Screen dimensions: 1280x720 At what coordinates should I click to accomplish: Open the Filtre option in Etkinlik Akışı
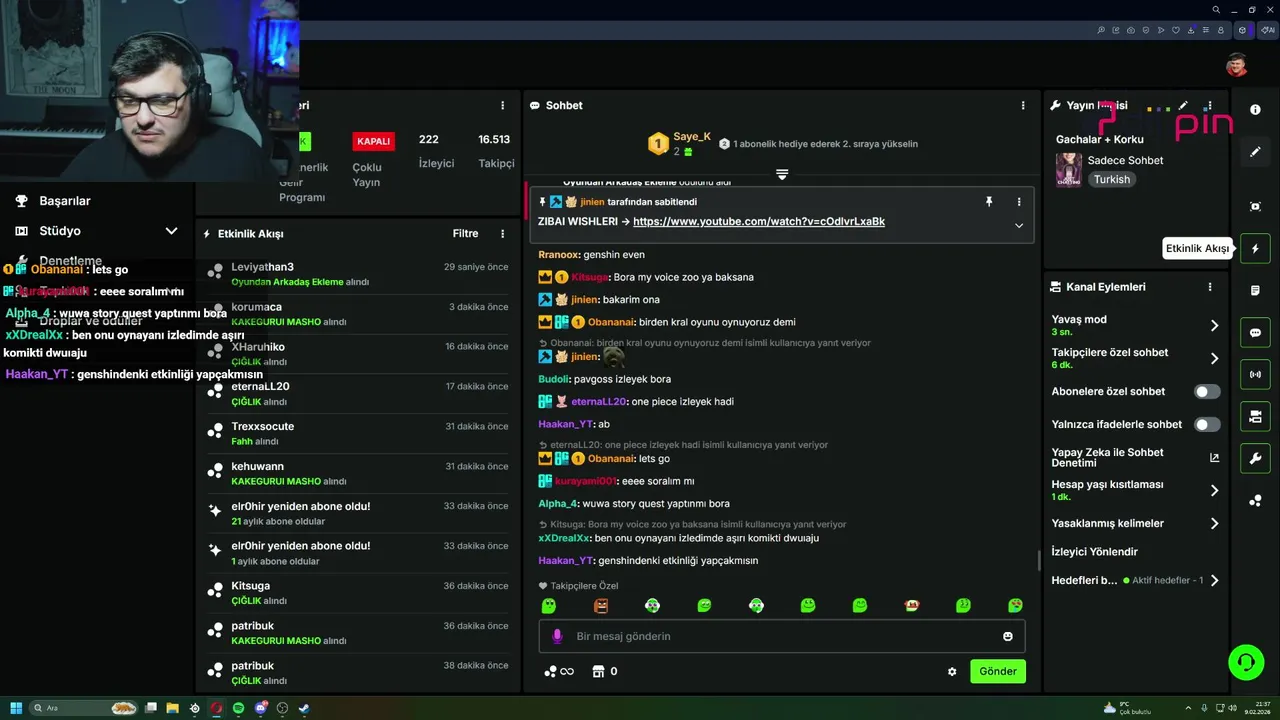[x=465, y=234]
